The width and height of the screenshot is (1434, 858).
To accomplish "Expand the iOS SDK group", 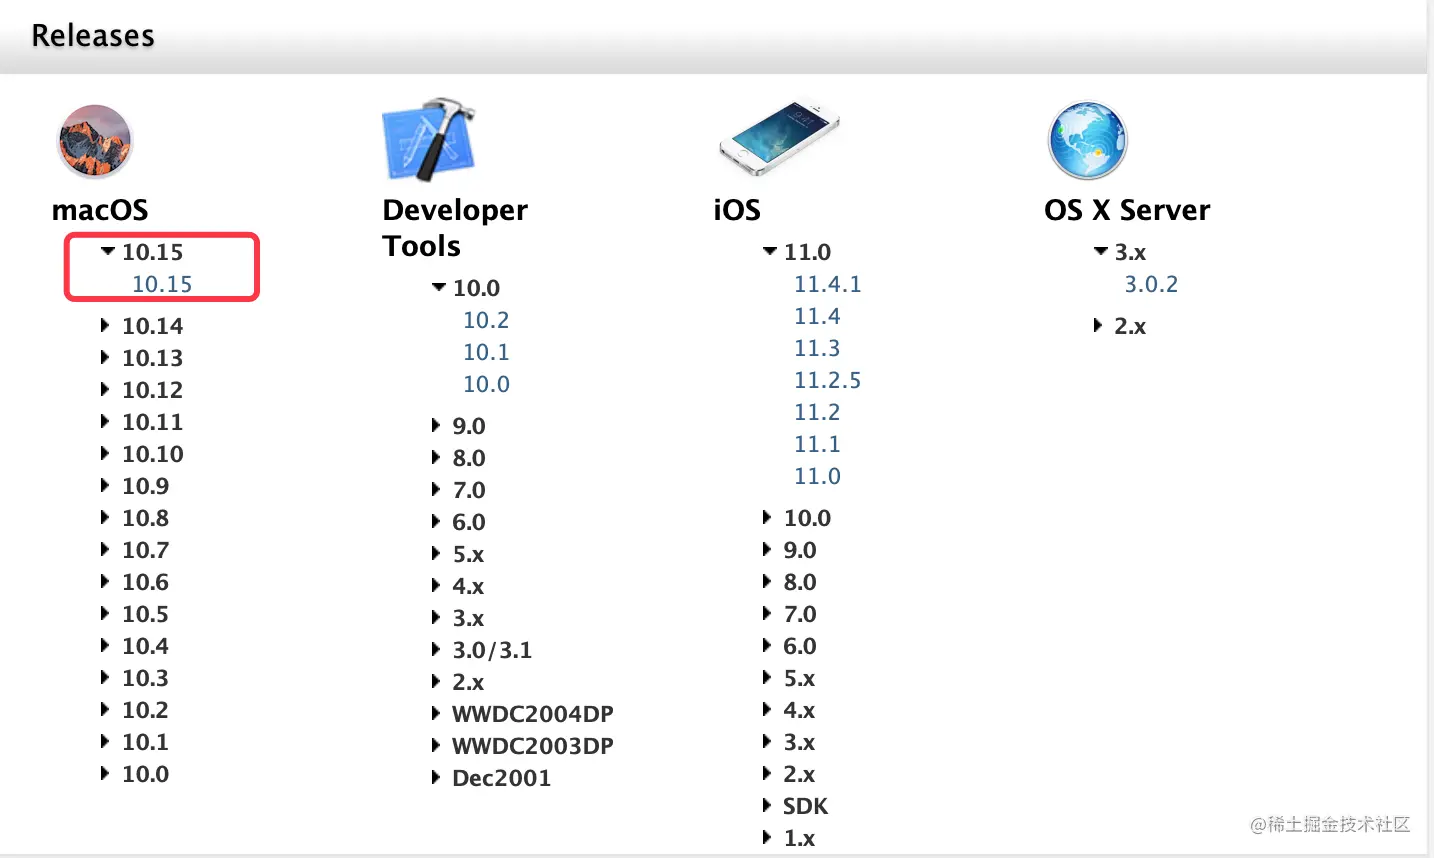I will point(767,805).
